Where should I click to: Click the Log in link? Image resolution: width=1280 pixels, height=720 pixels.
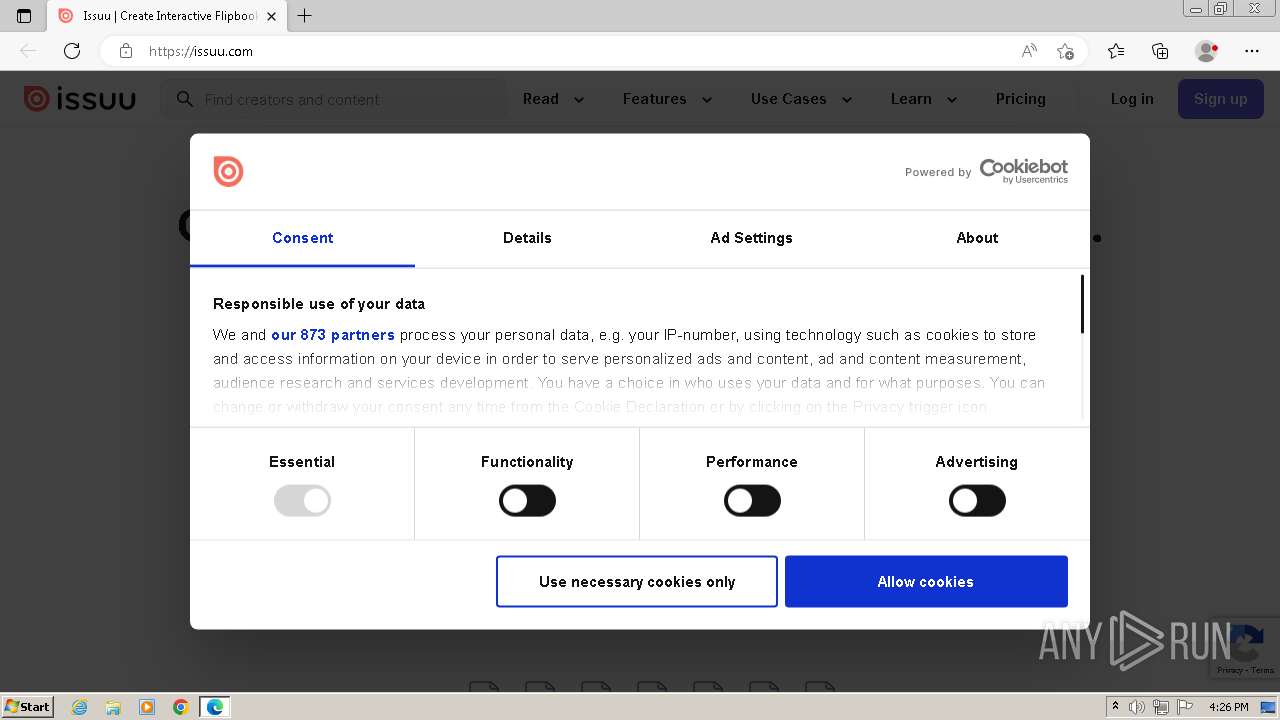click(x=1132, y=99)
